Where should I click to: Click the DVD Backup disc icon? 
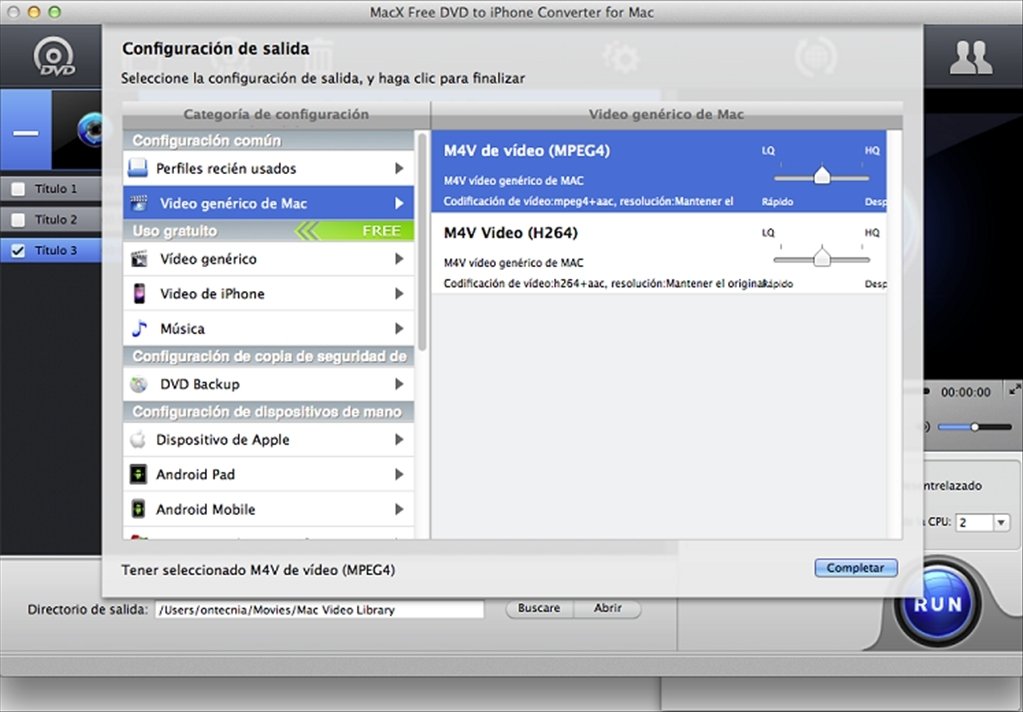[138, 384]
